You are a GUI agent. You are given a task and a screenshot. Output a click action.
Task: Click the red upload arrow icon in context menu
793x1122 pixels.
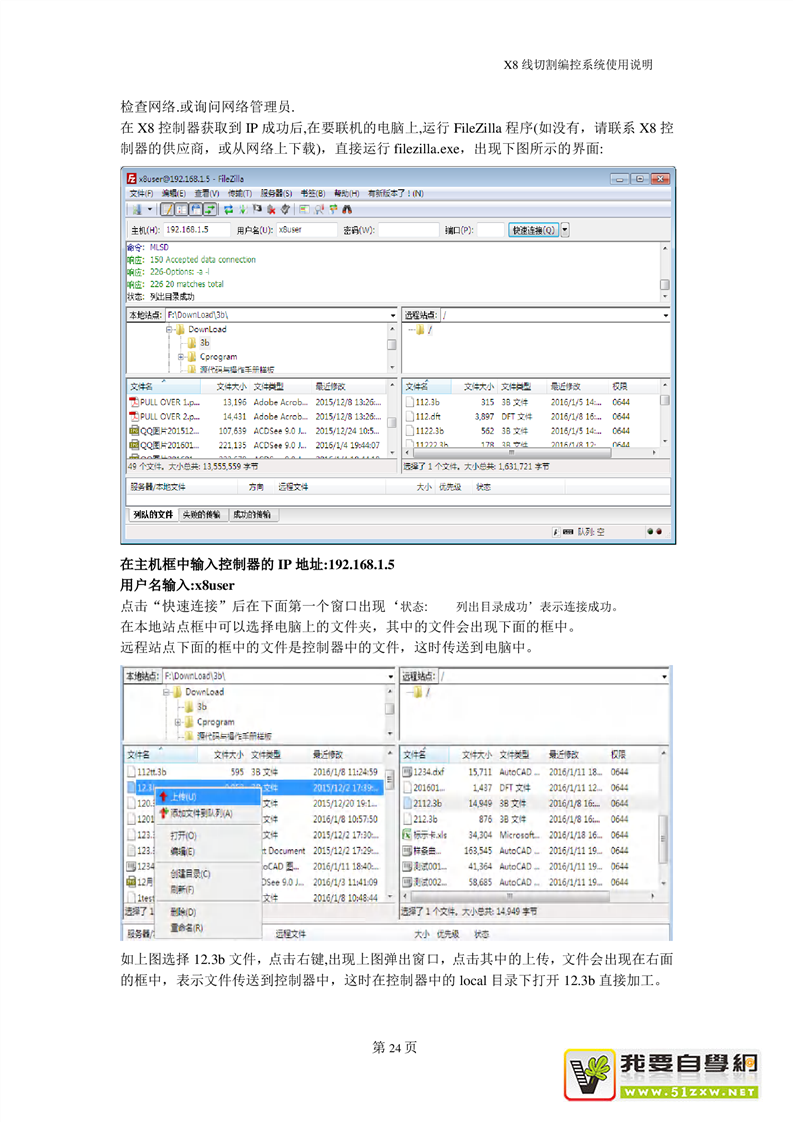163,797
